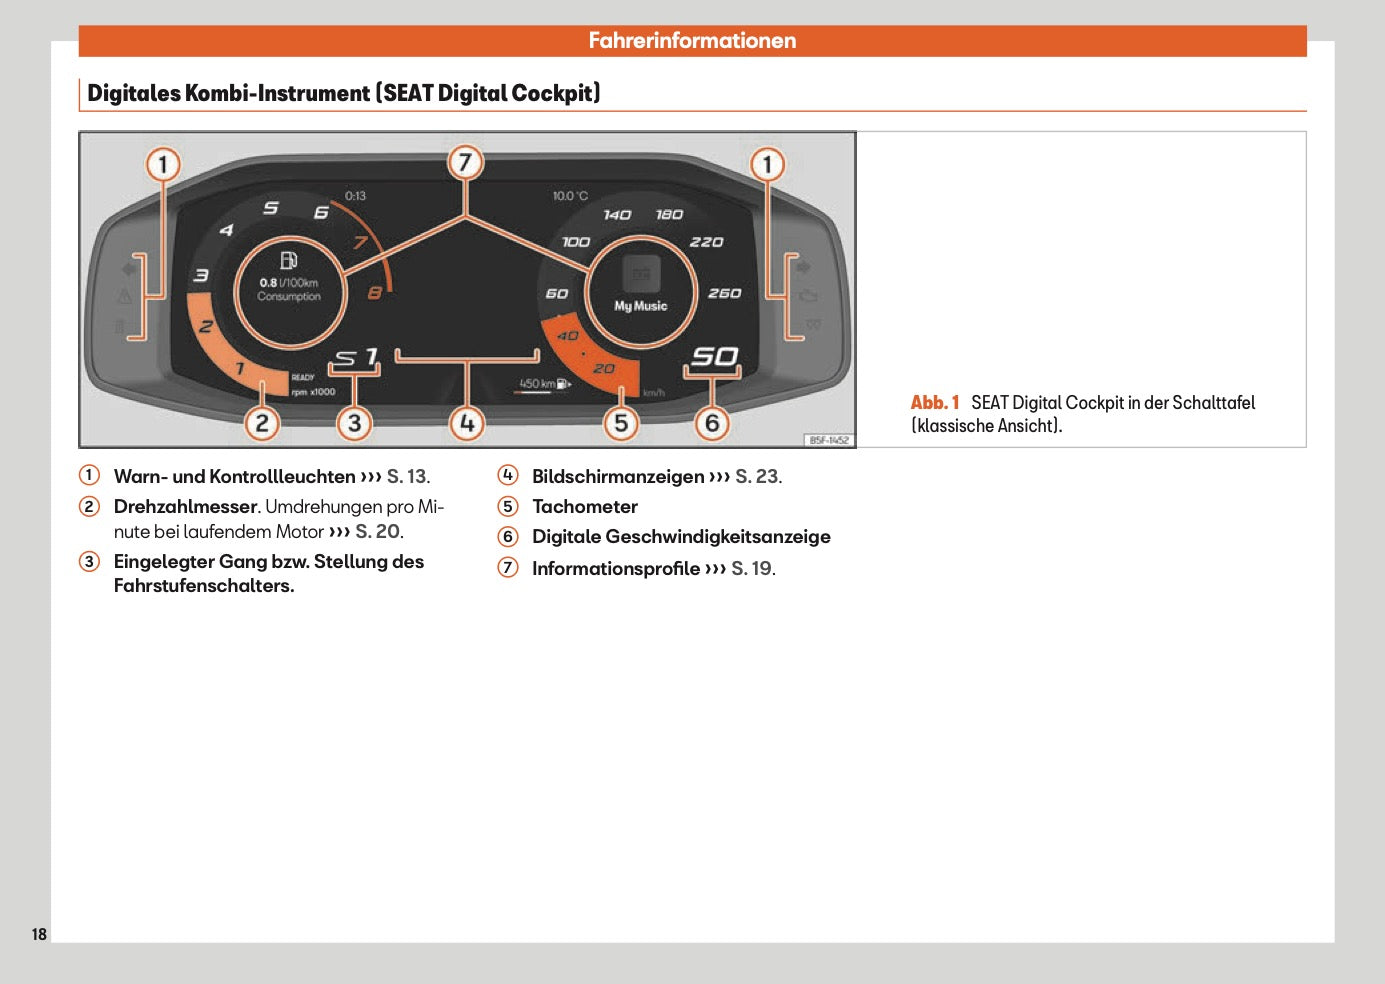Viewport: 1385px width, 984px height.
Task: Click circled callout 6 for digital speed display
Action: pos(712,423)
